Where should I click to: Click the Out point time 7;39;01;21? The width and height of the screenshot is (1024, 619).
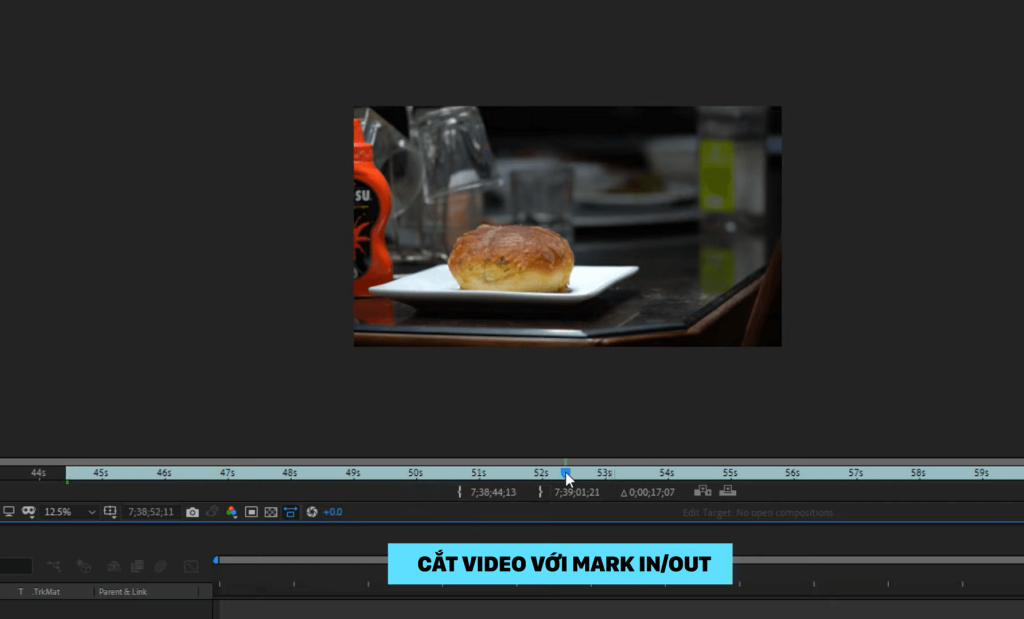[578, 490]
